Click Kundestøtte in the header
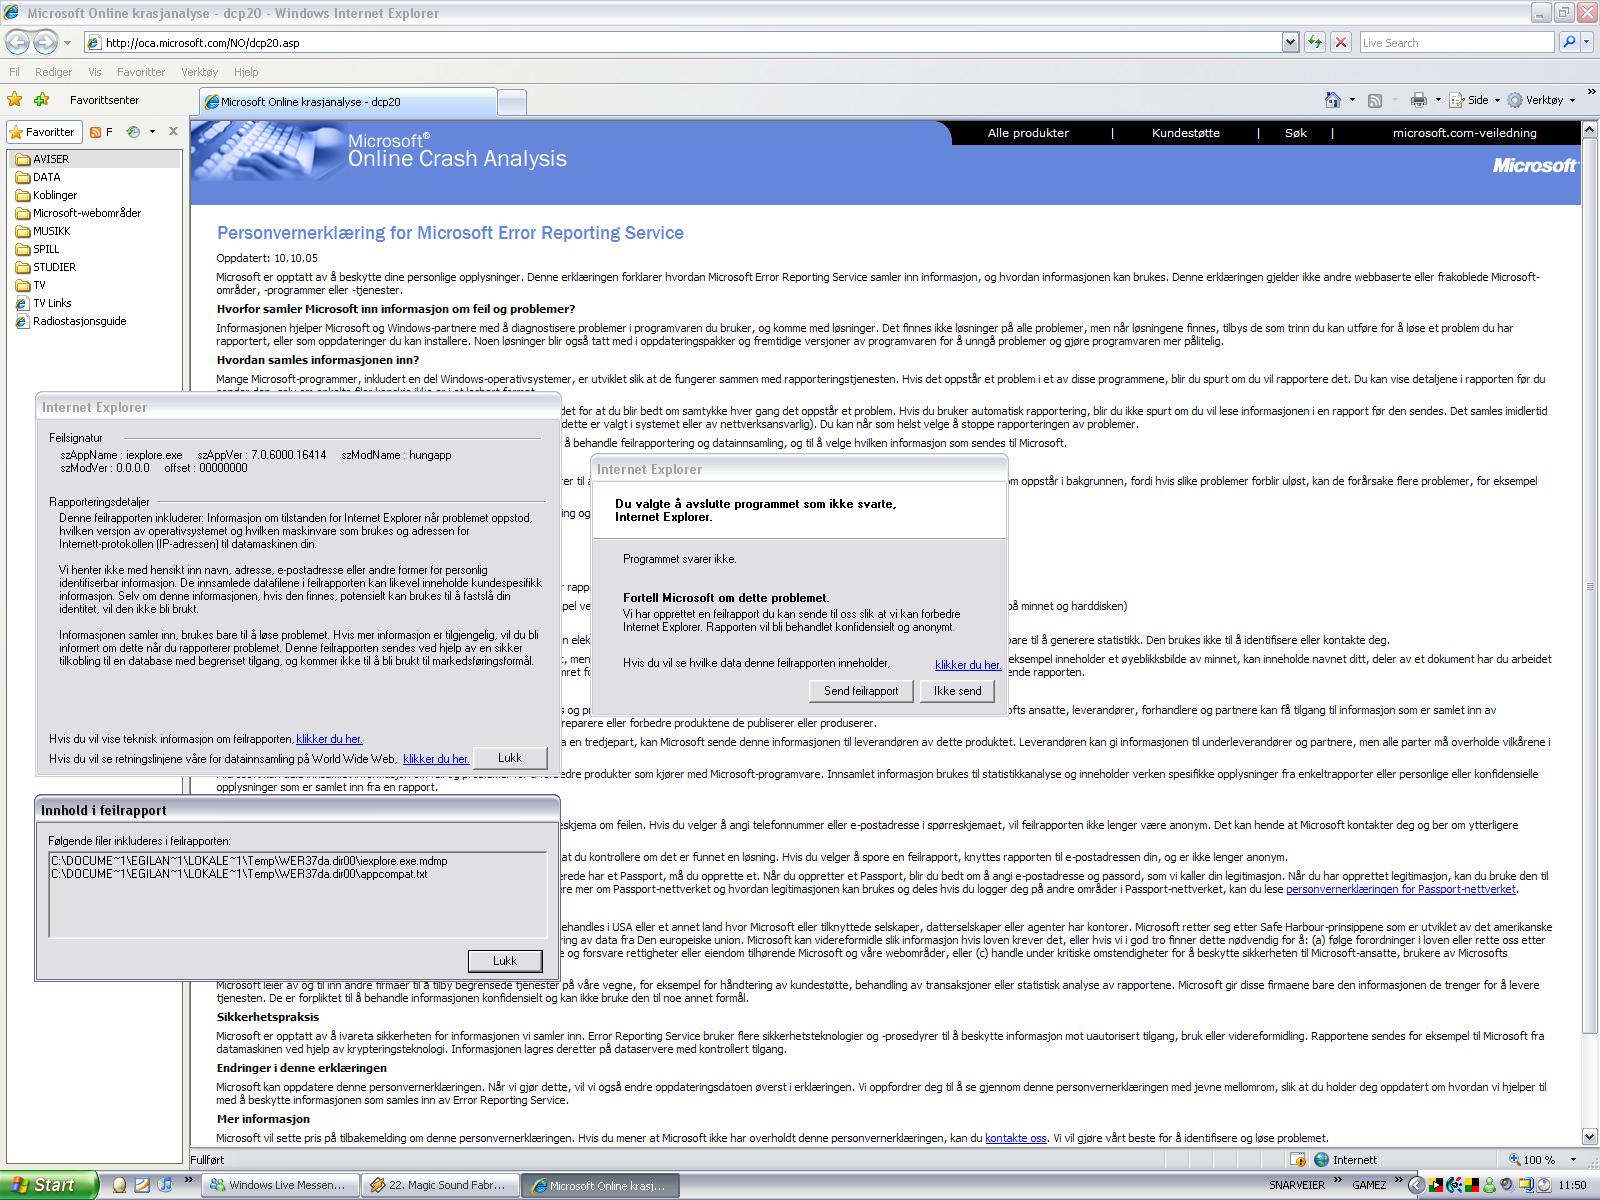 (x=1186, y=133)
